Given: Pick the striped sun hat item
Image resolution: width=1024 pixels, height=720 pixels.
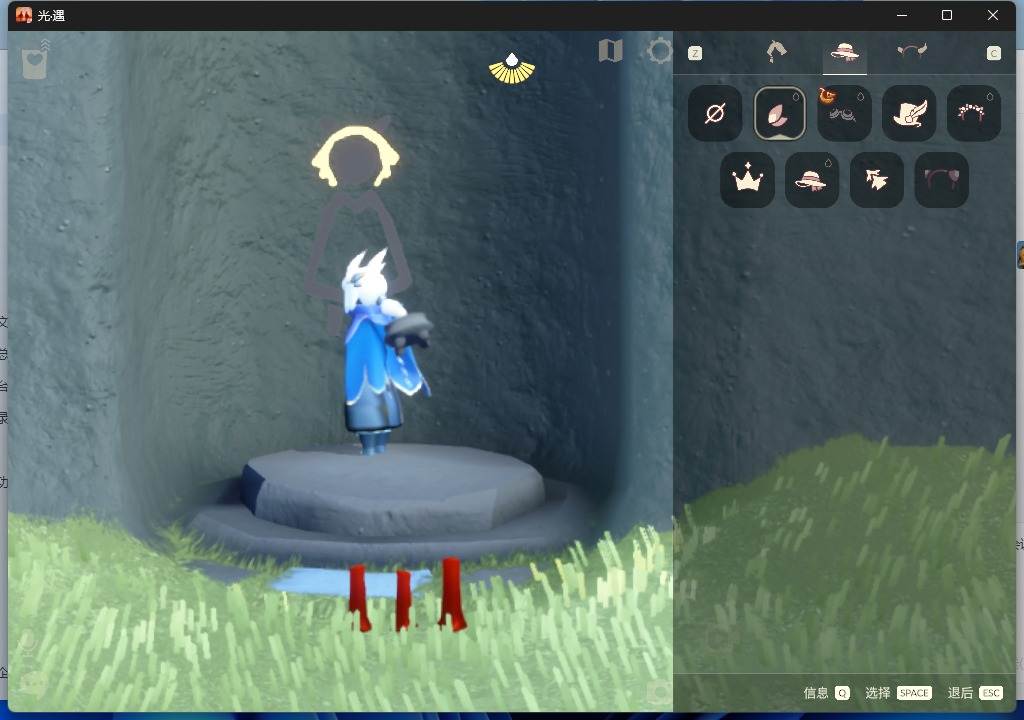Looking at the screenshot, I should (x=812, y=180).
